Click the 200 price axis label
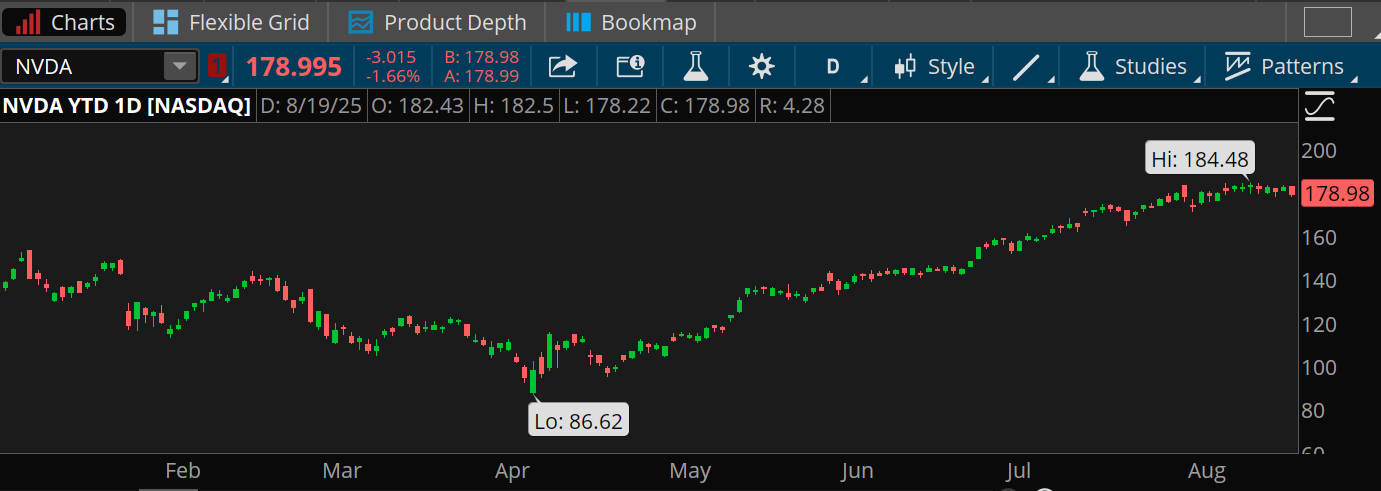Image resolution: width=1381 pixels, height=491 pixels. click(x=1320, y=151)
